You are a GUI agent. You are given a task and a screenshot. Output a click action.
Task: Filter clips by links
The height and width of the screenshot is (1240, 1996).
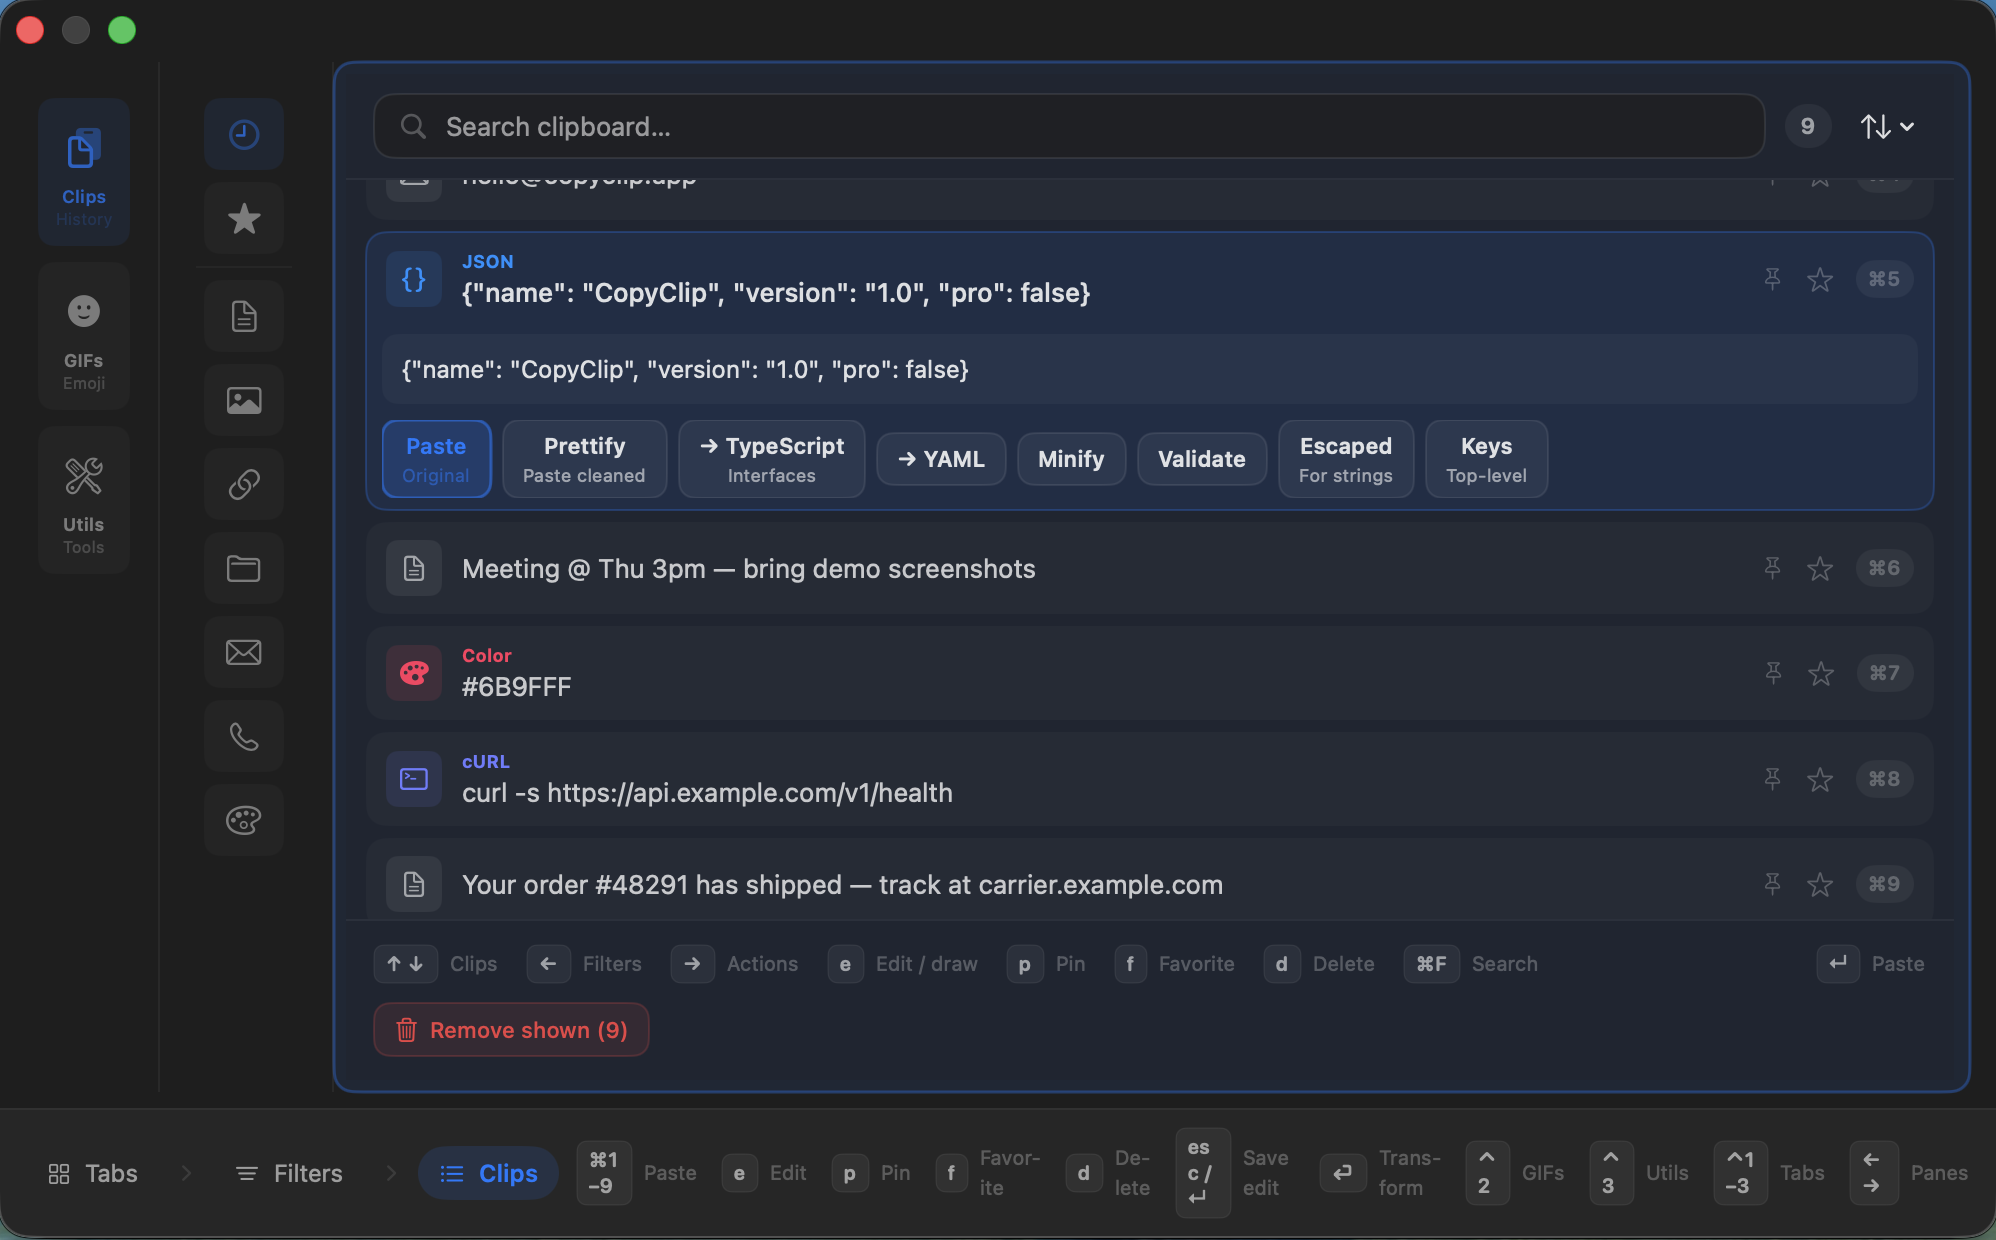(244, 484)
